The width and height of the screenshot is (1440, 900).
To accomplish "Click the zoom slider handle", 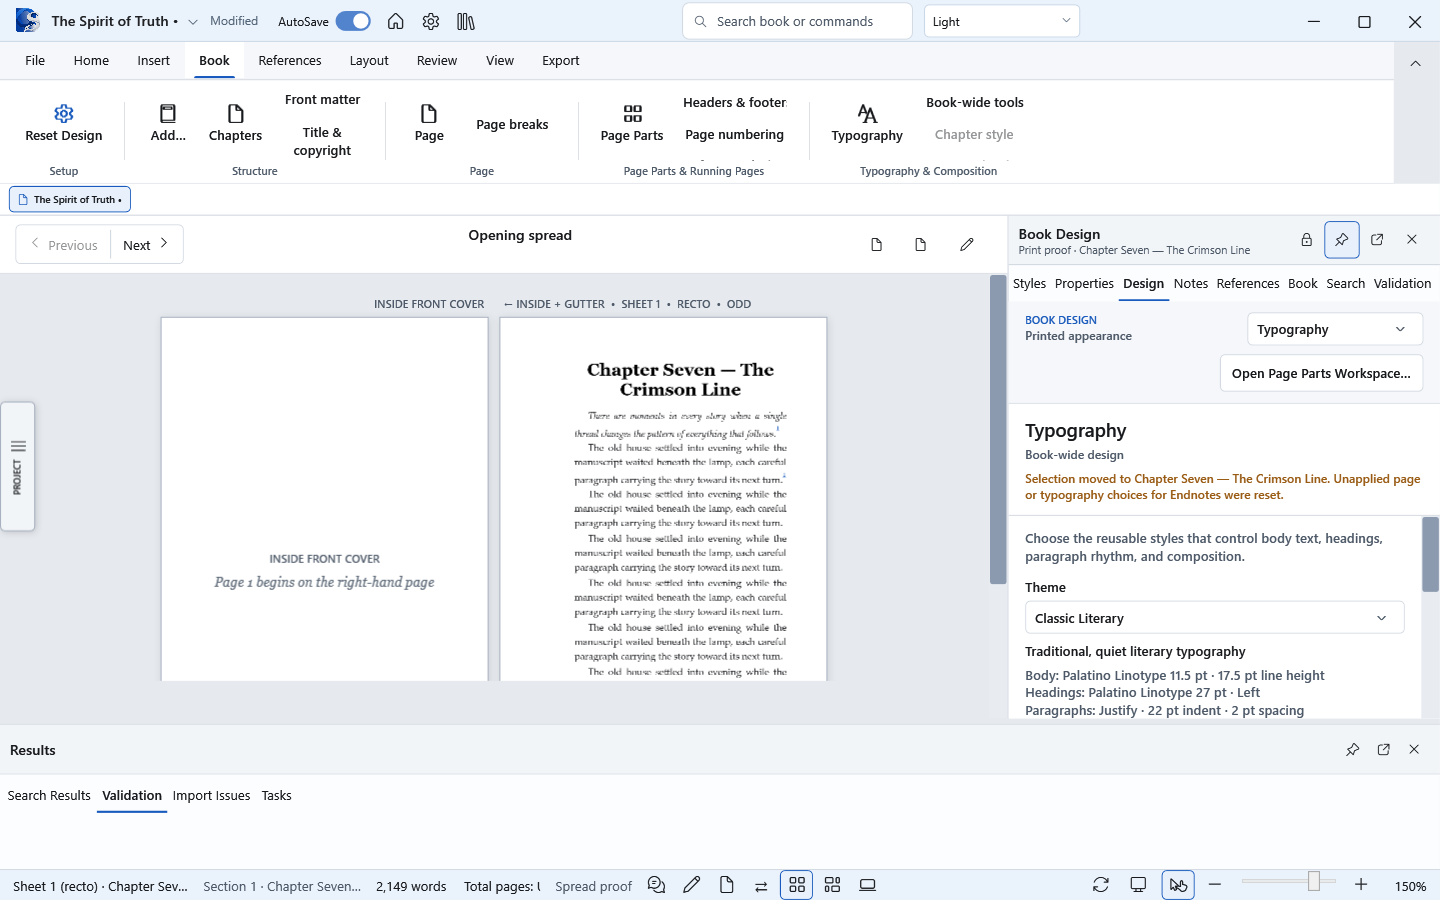I will point(1314,881).
